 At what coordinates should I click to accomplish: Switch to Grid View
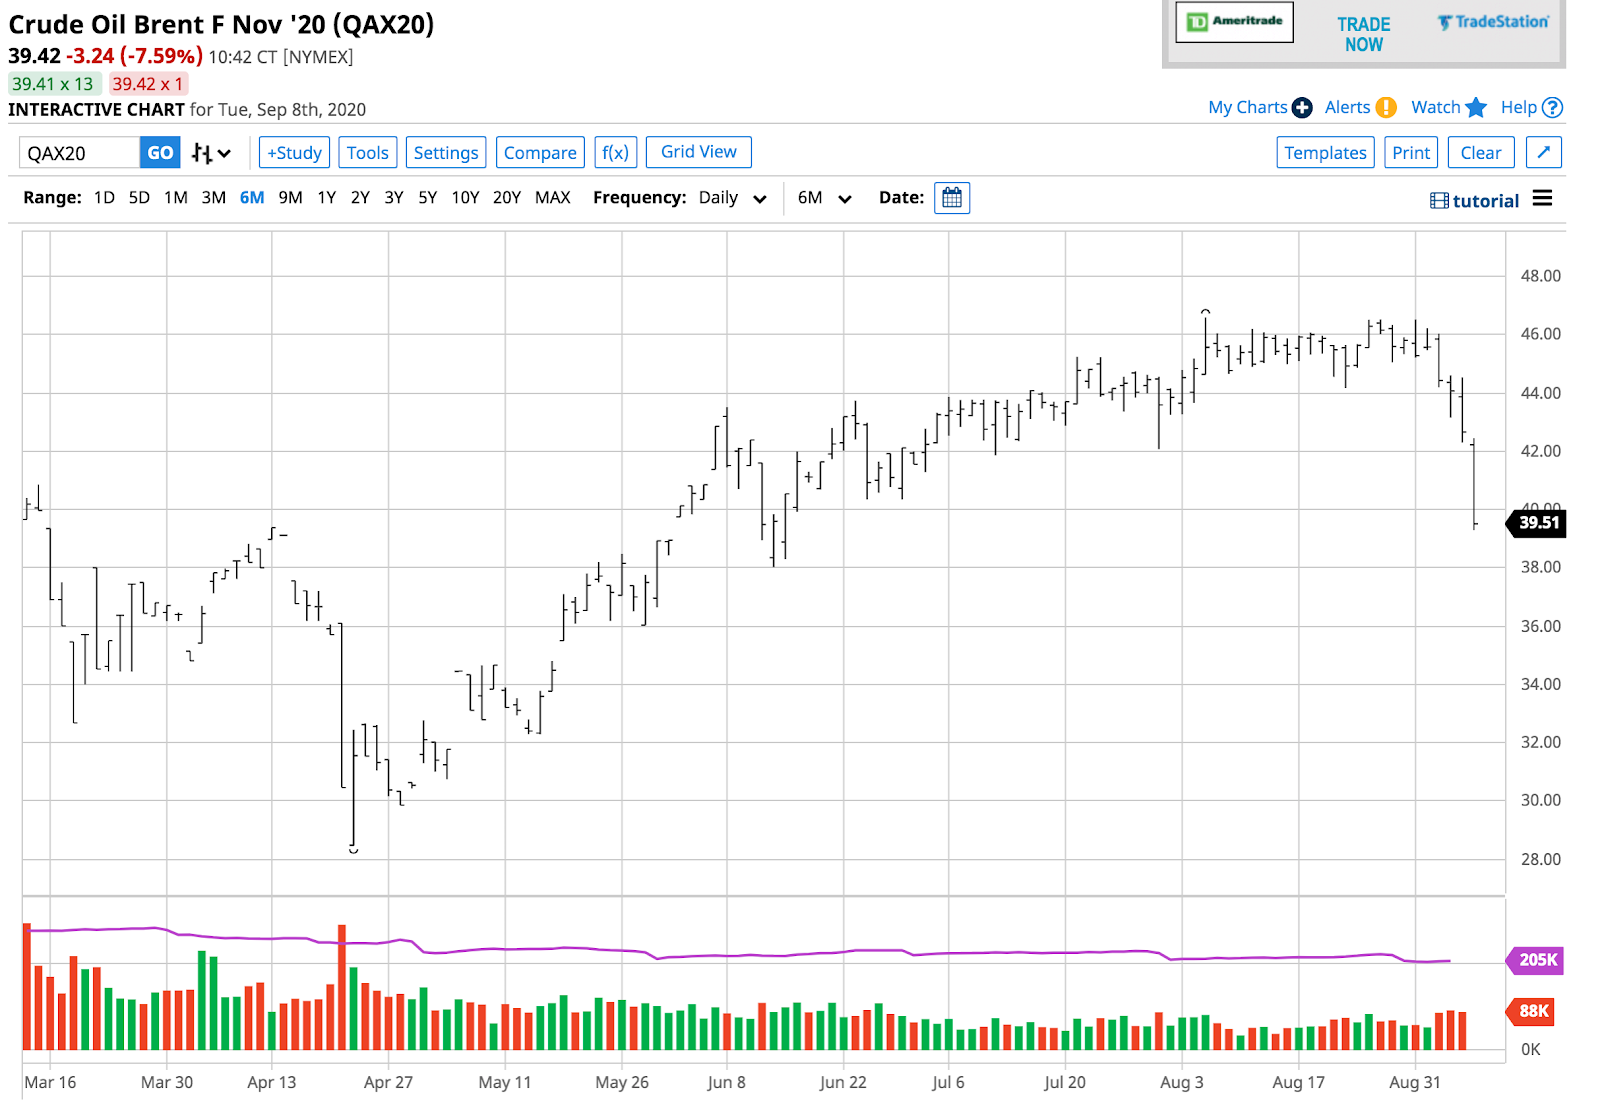click(699, 152)
